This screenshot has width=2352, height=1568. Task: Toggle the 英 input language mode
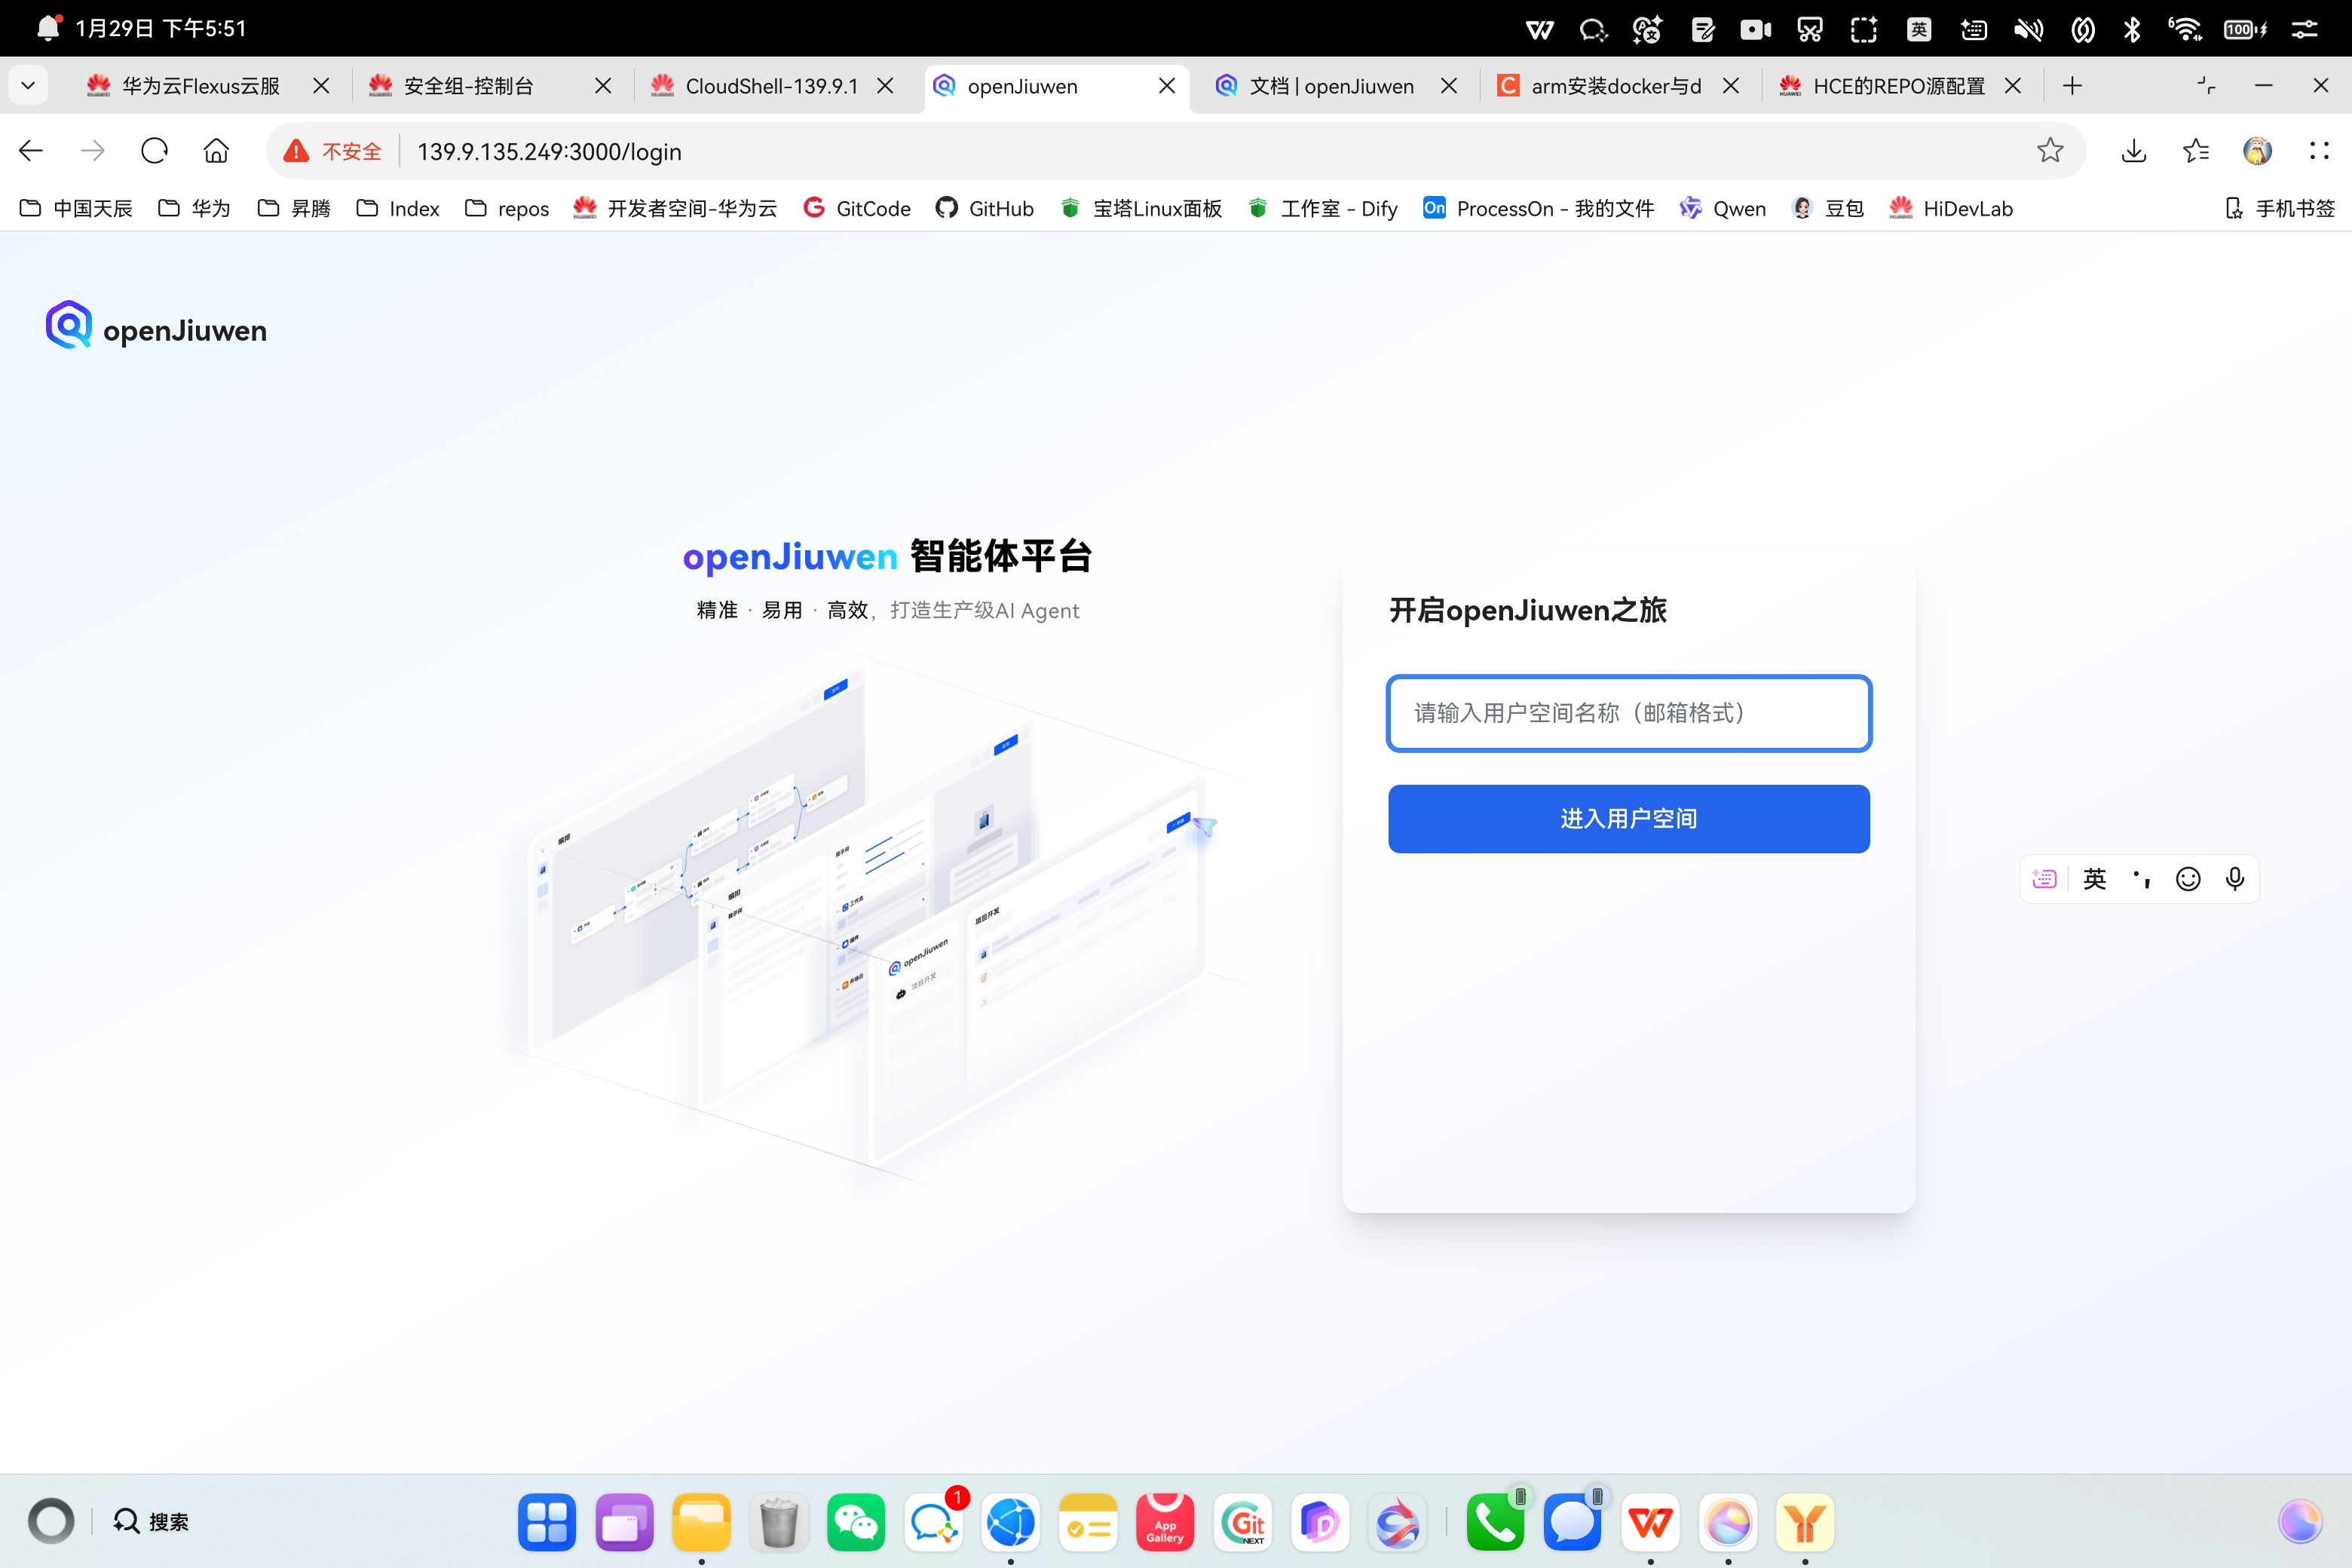[2095, 879]
